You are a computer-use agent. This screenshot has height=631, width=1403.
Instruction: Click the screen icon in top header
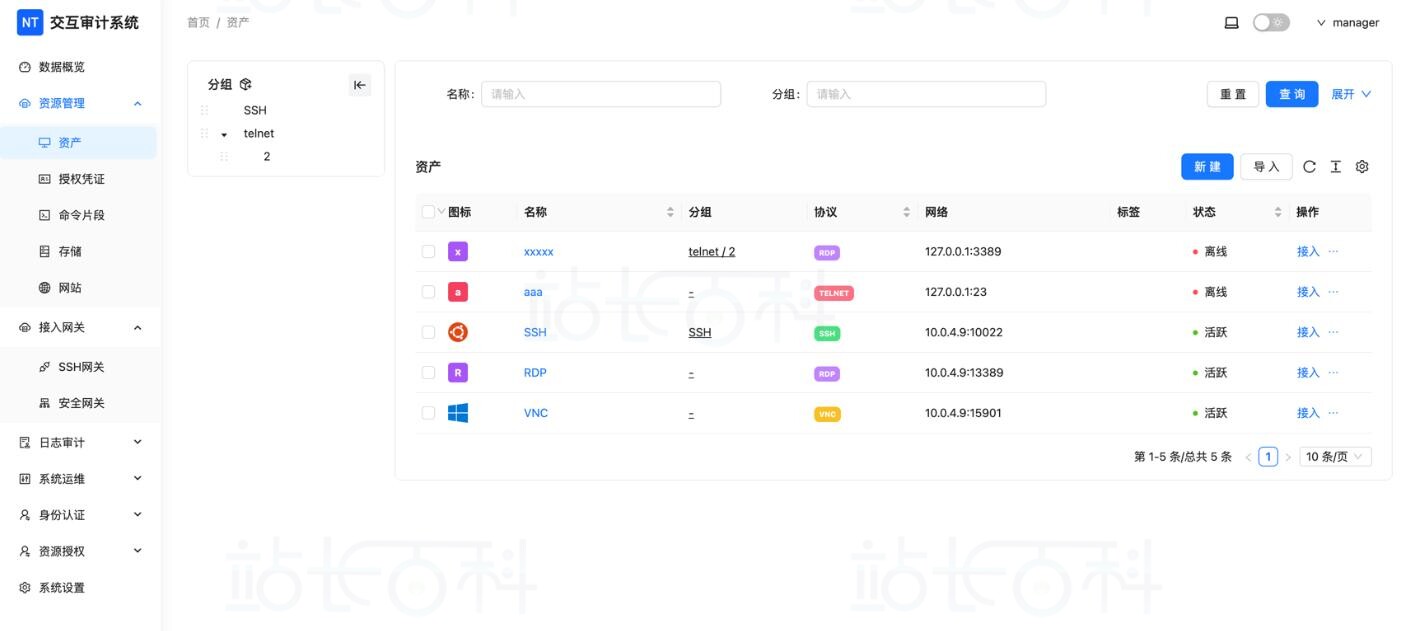1231,23
